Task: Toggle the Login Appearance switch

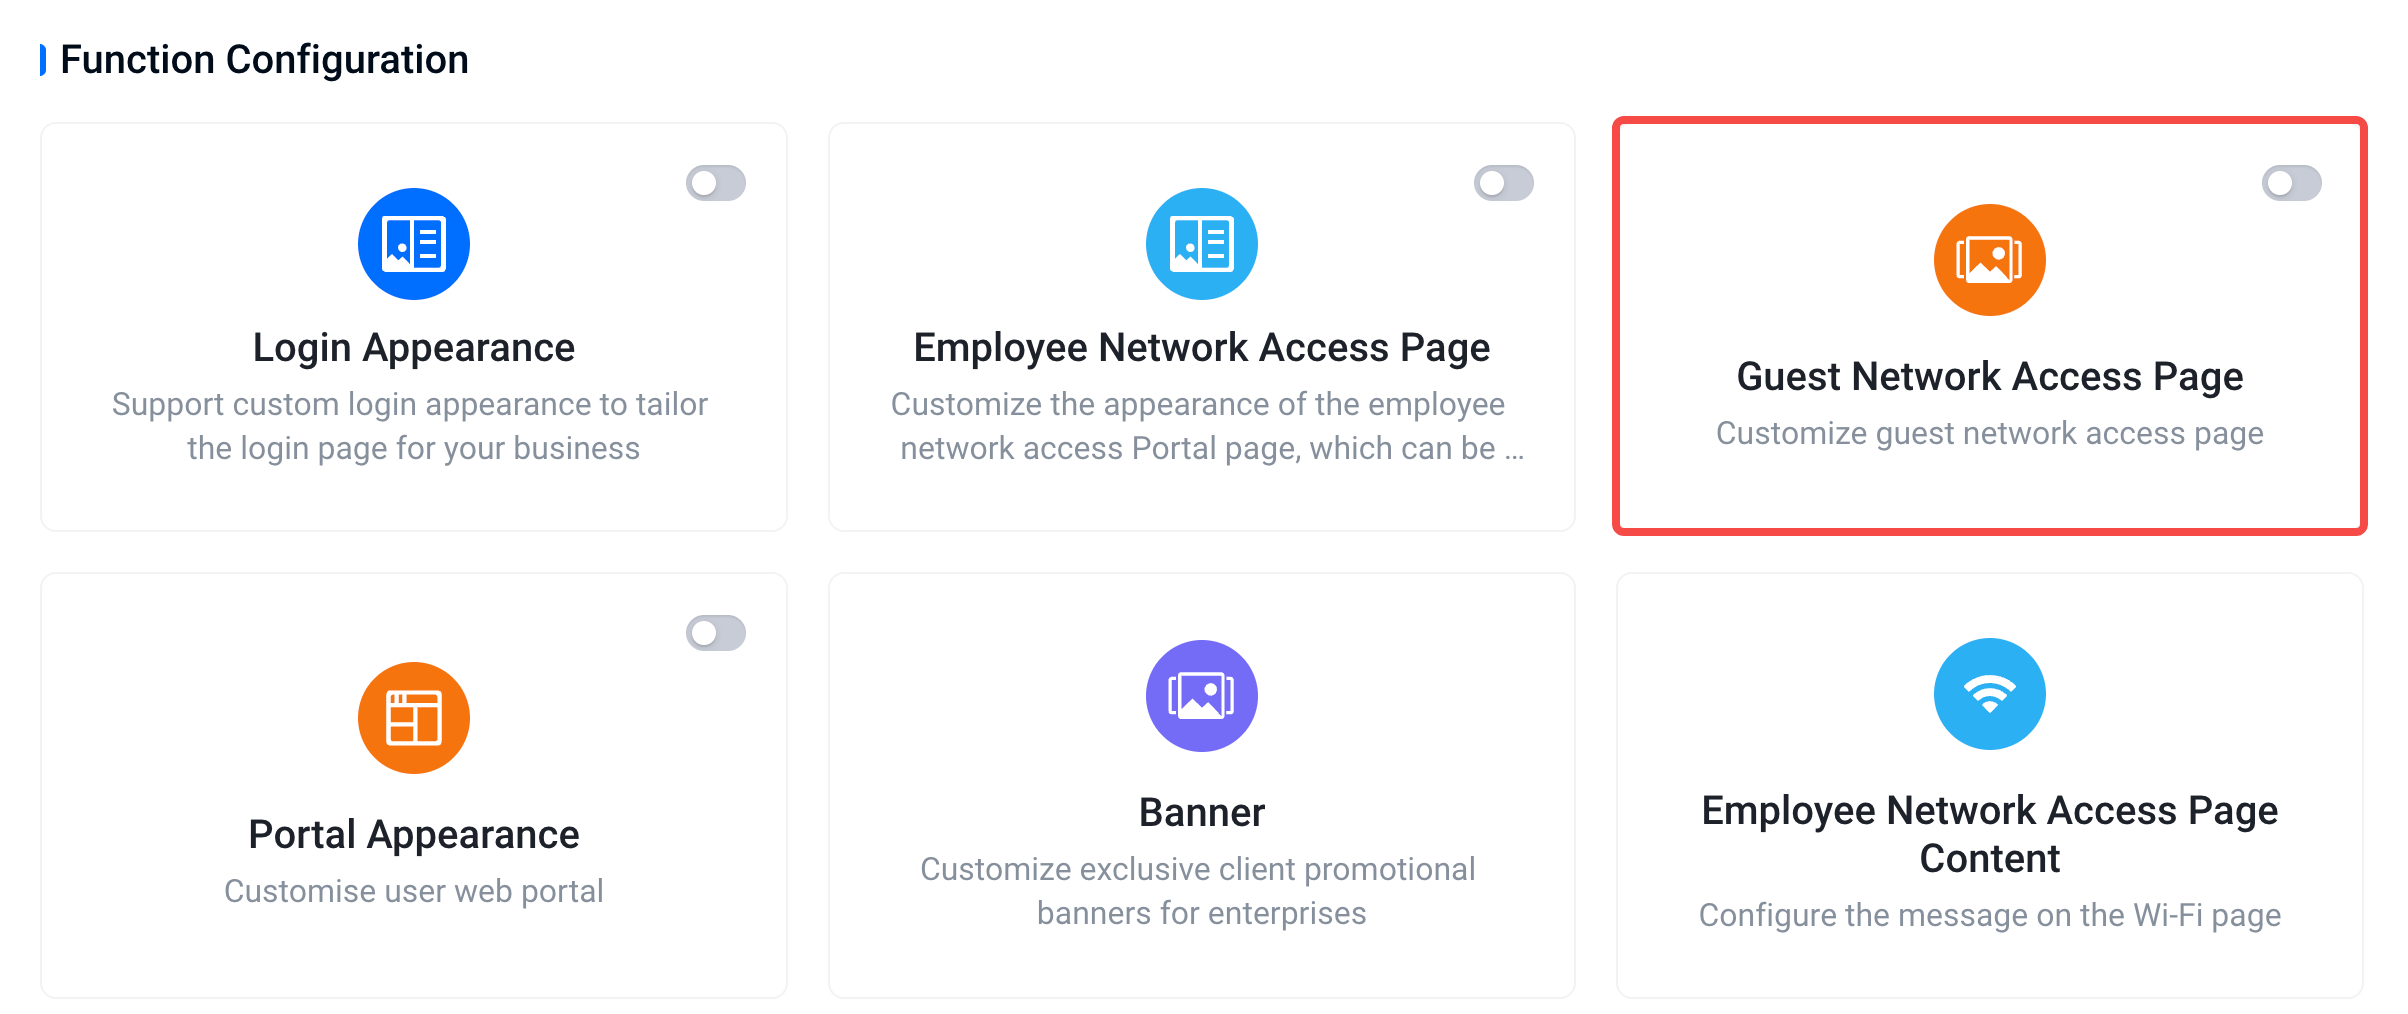Action: point(716,183)
